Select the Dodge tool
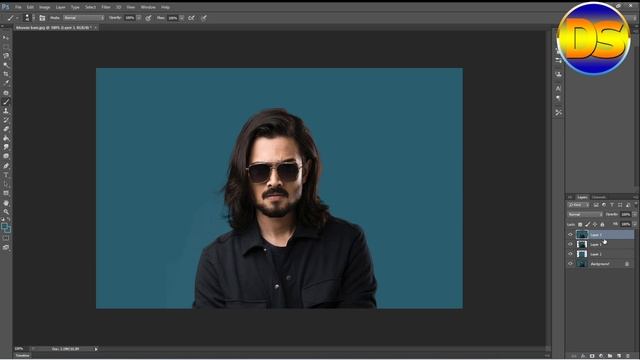The image size is (640, 360). [x=6, y=156]
